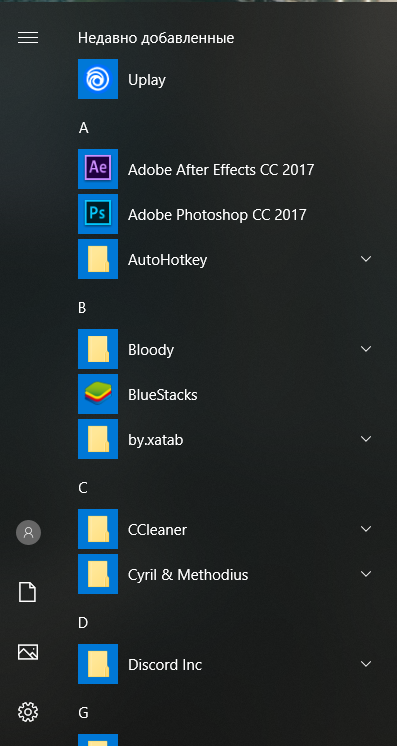
Task: Expand the CCleaner folder chevron
Action: [x=366, y=529]
